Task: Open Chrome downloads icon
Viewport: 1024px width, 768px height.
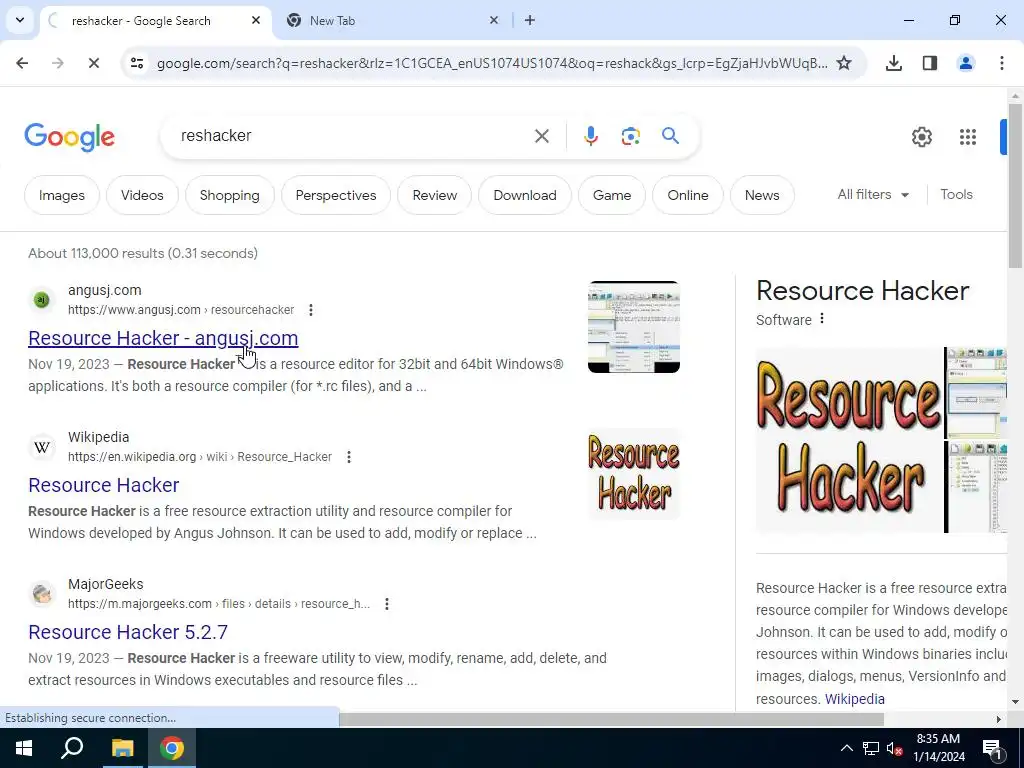Action: (894, 63)
